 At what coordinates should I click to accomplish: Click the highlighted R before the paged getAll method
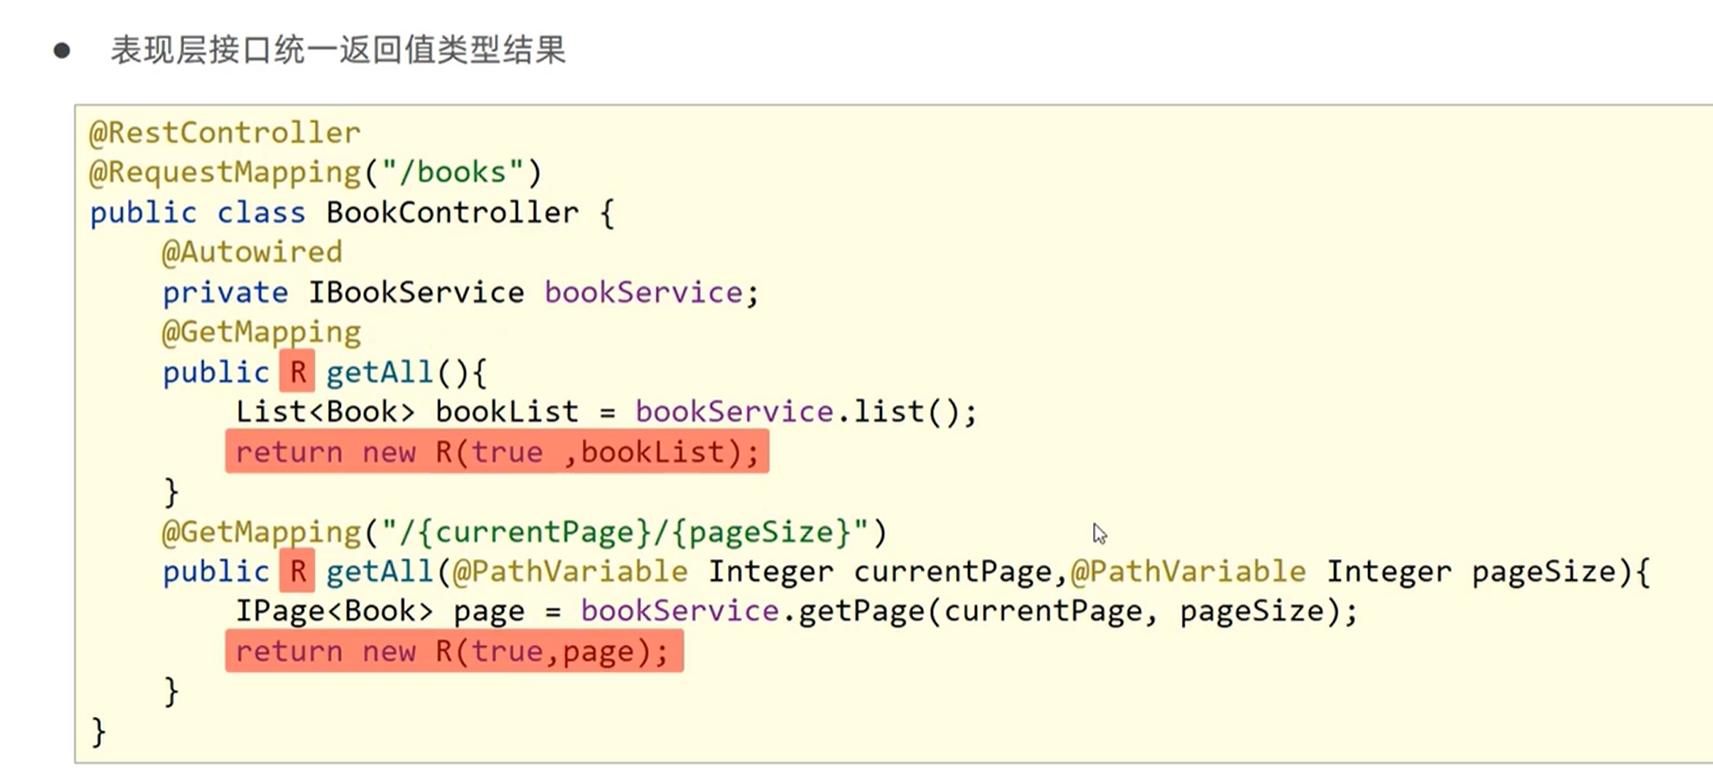pyautogui.click(x=297, y=571)
